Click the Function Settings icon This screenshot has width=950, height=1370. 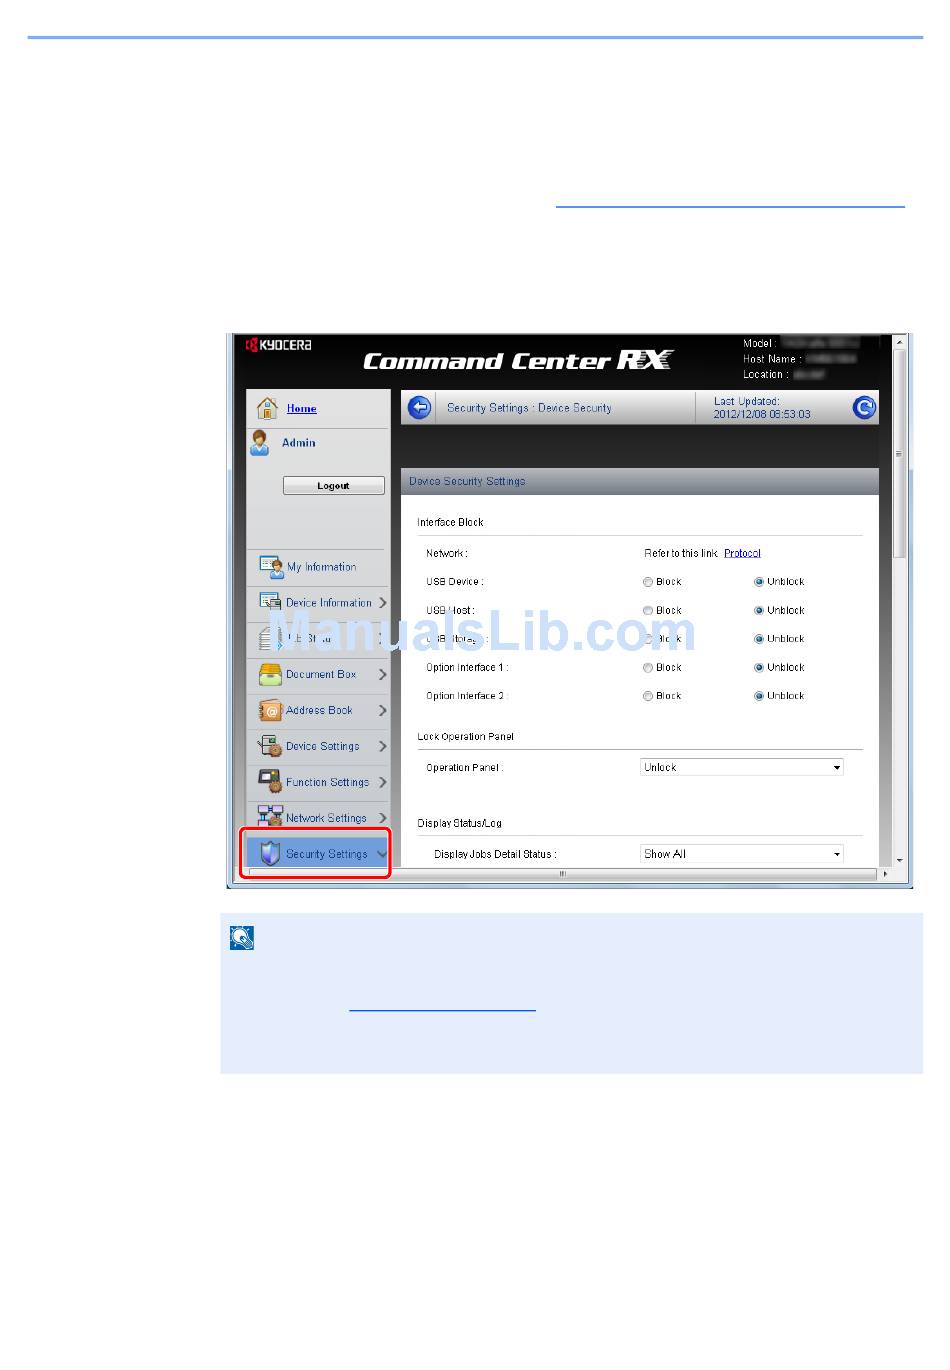pyautogui.click(x=270, y=782)
